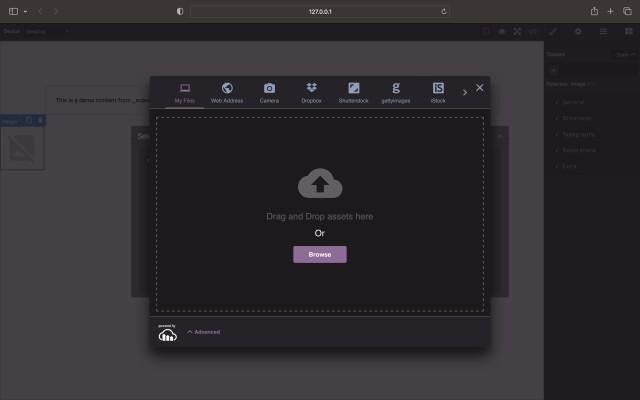Image resolution: width=640 pixels, height=400 pixels.
Task: Click the purple Browse button
Action: (x=320, y=254)
